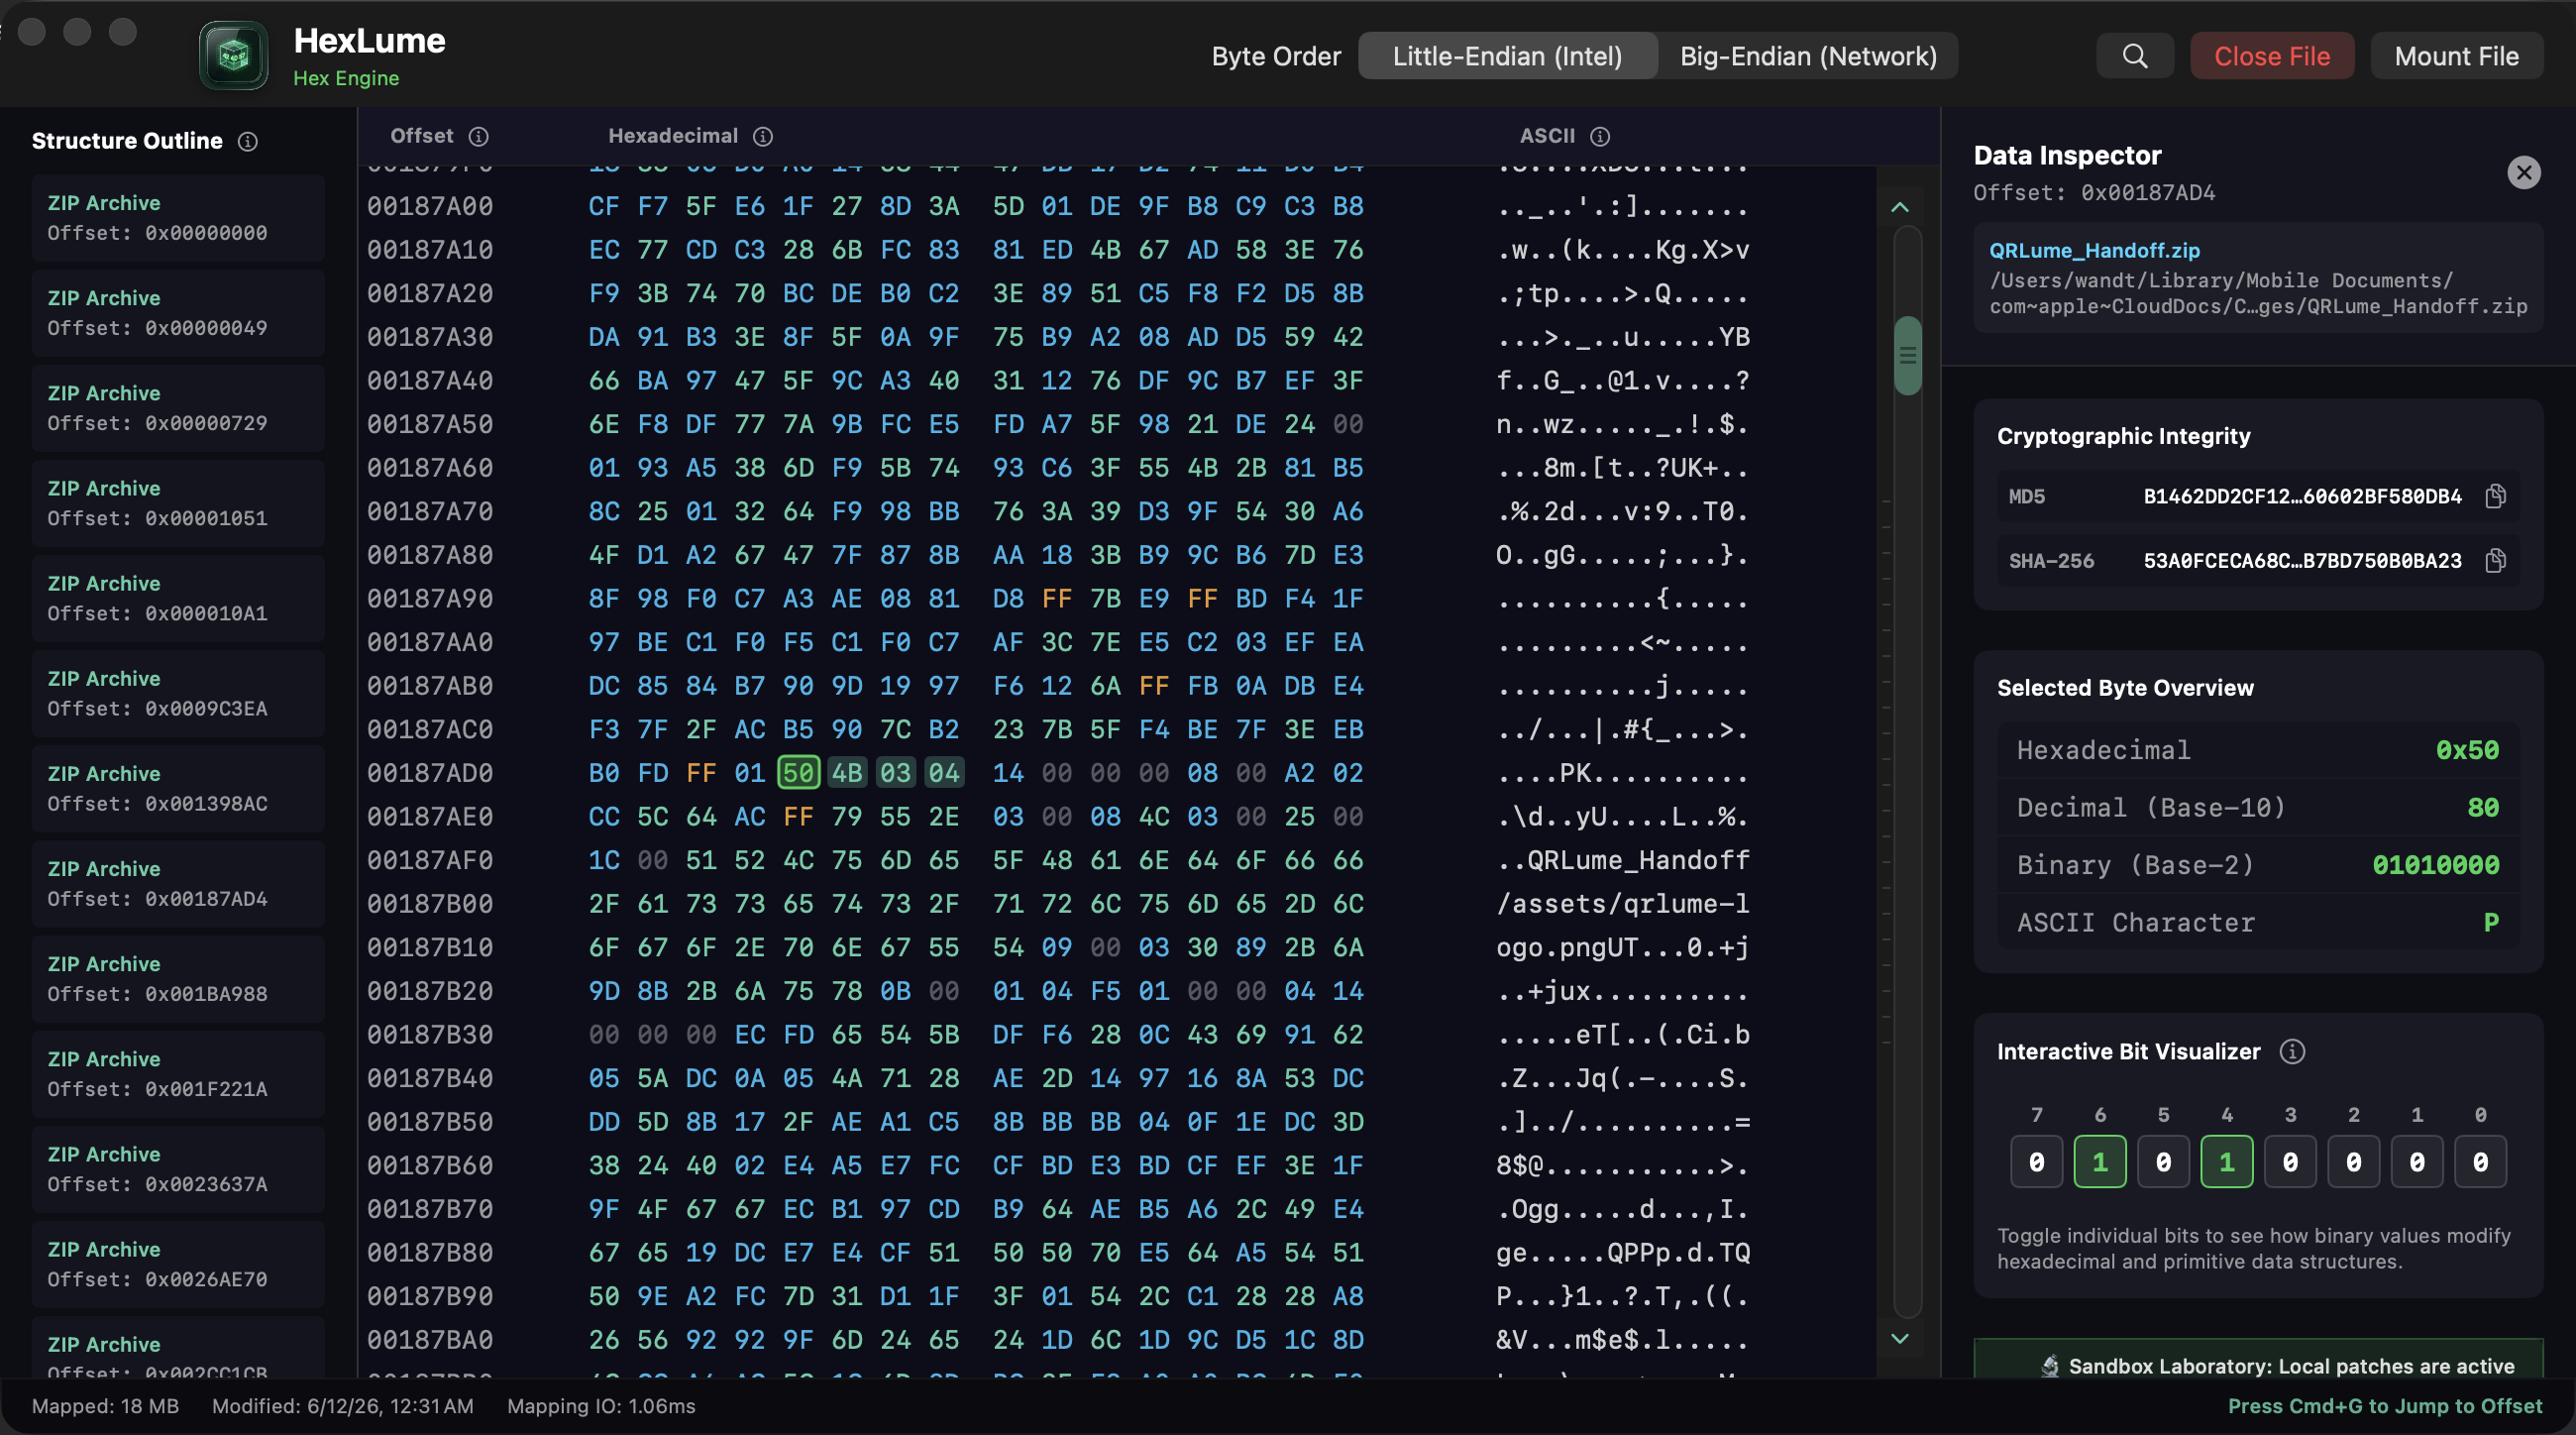This screenshot has width=2576, height=1435.
Task: Click the Sandbox Laboratory local patches banner
Action: 2258,1360
